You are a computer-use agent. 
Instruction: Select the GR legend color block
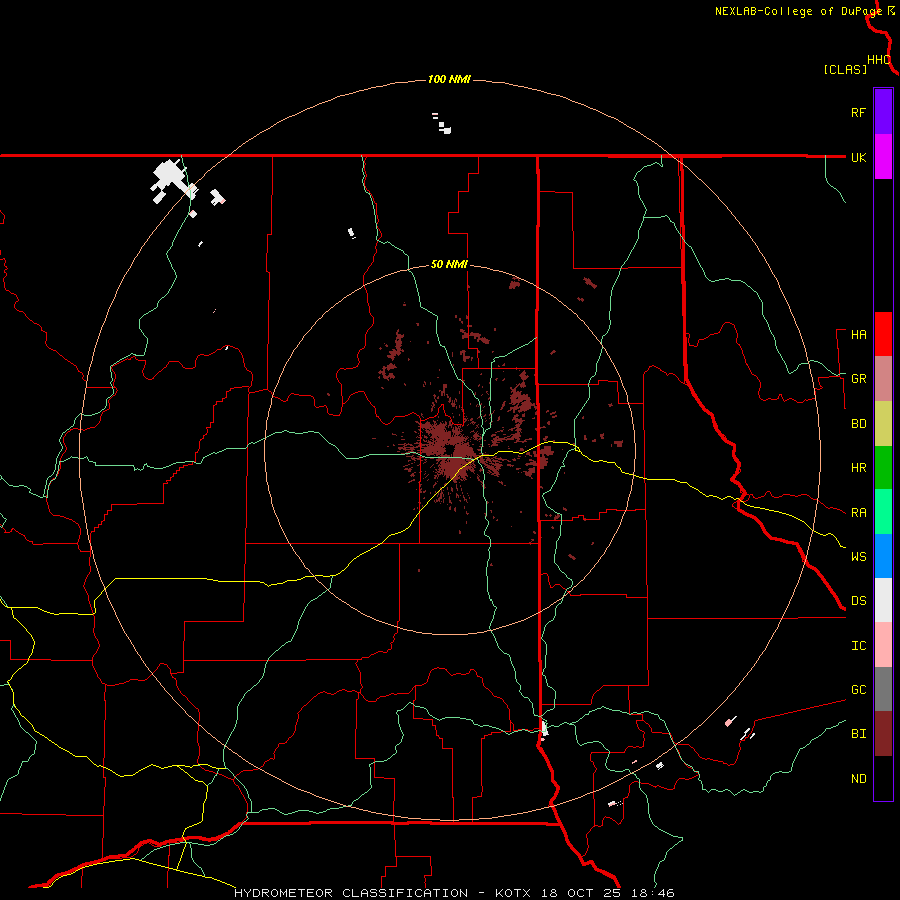point(883,379)
